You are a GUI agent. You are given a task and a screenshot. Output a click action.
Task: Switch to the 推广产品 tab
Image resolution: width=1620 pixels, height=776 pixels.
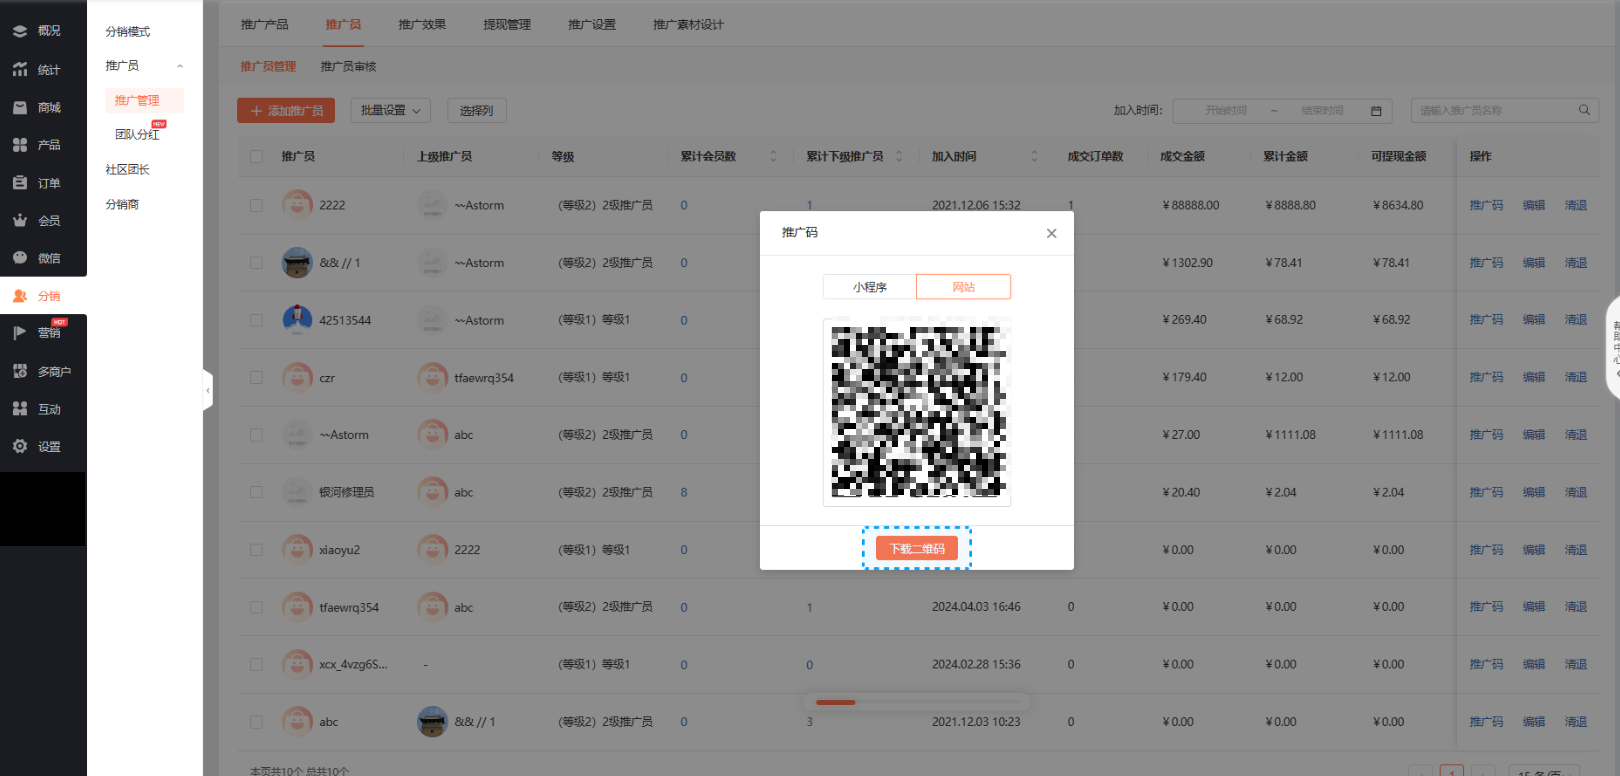click(264, 24)
